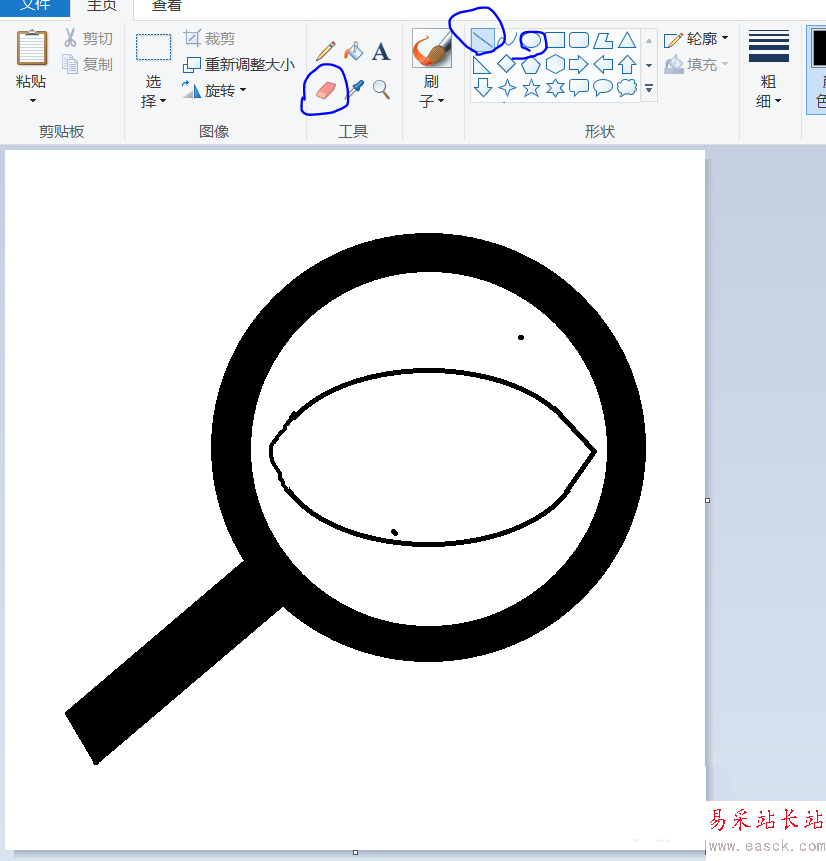
Task: Select the Fill with color bucket
Action: pos(354,51)
